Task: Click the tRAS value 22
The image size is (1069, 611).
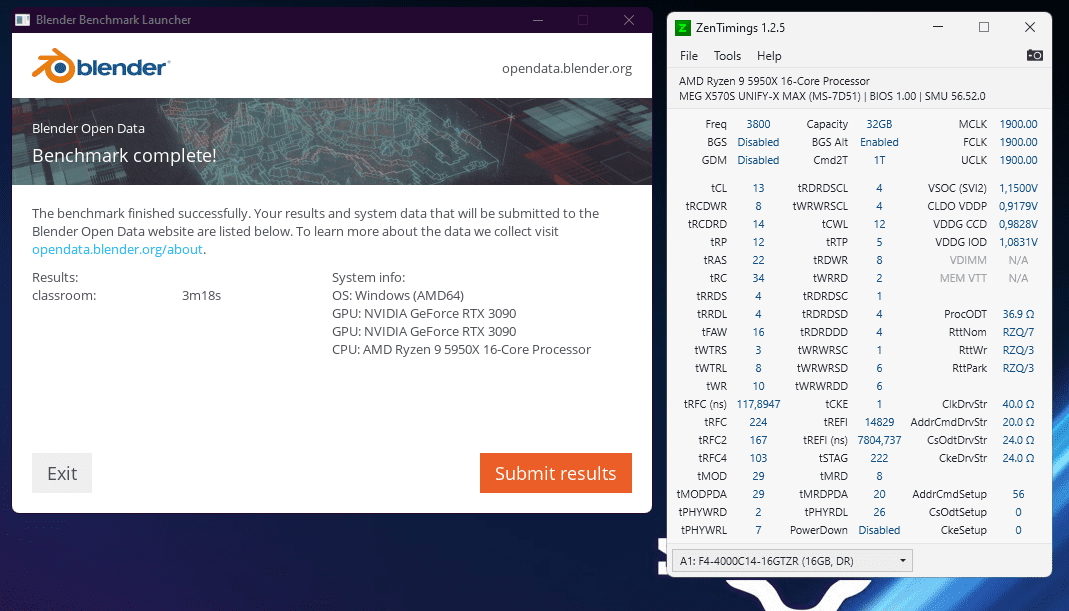Action: click(x=758, y=260)
